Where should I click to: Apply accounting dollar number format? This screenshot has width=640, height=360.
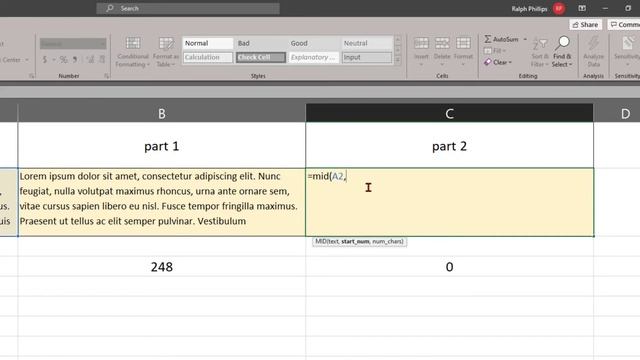tap(45, 60)
